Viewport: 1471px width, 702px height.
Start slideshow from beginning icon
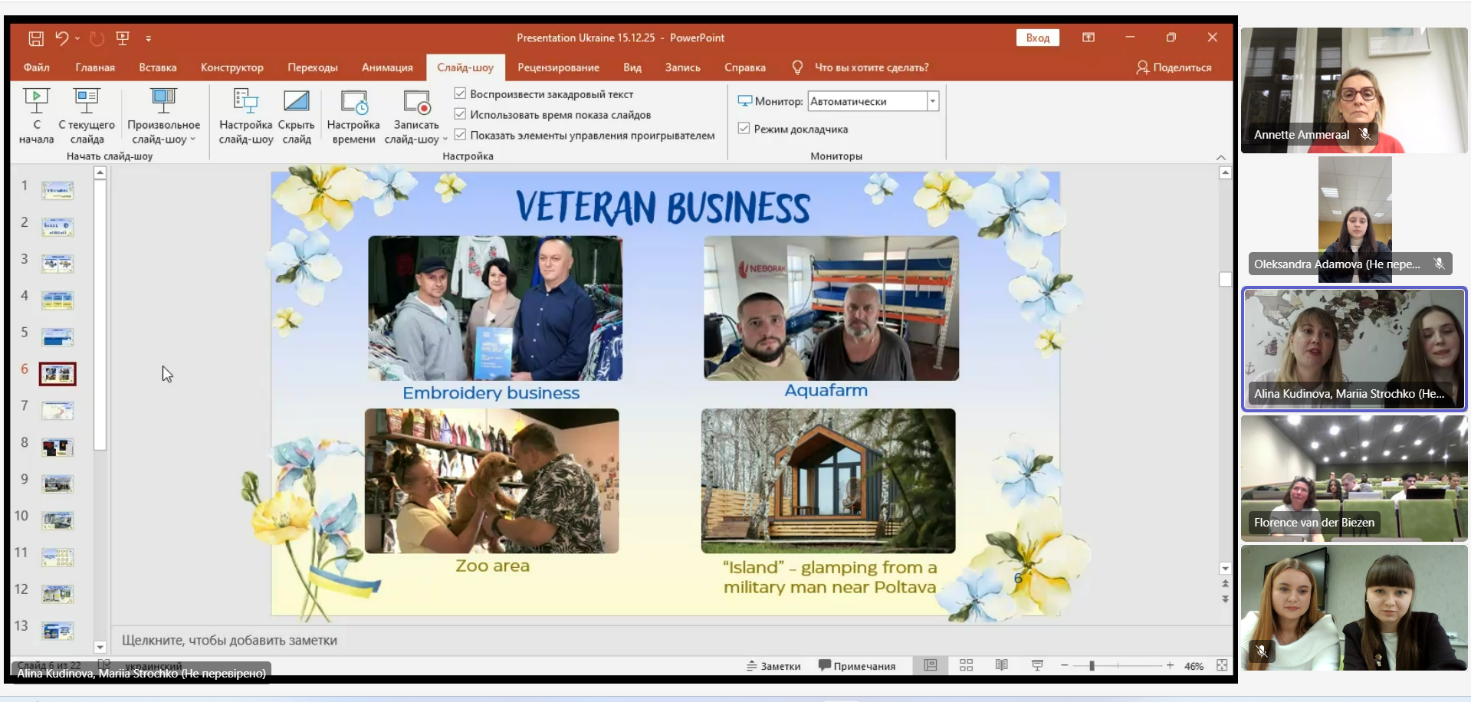[36, 100]
